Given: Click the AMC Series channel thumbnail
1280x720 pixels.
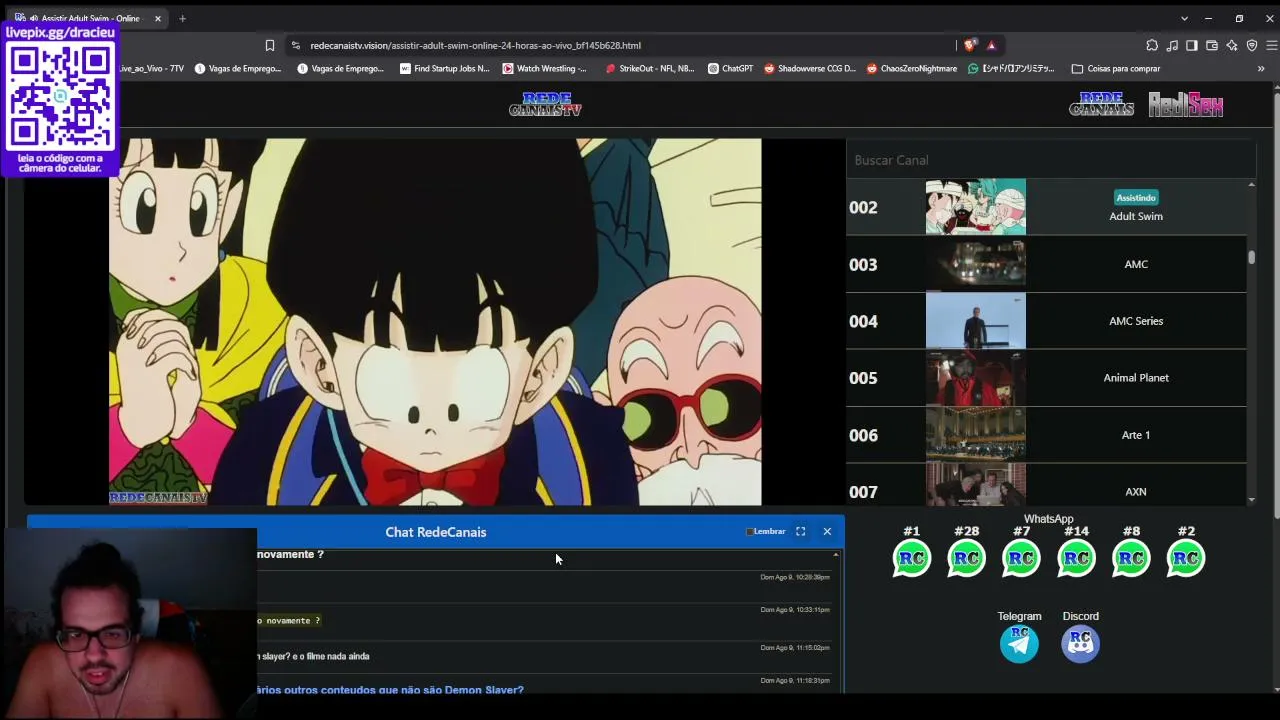Looking at the screenshot, I should point(976,321).
